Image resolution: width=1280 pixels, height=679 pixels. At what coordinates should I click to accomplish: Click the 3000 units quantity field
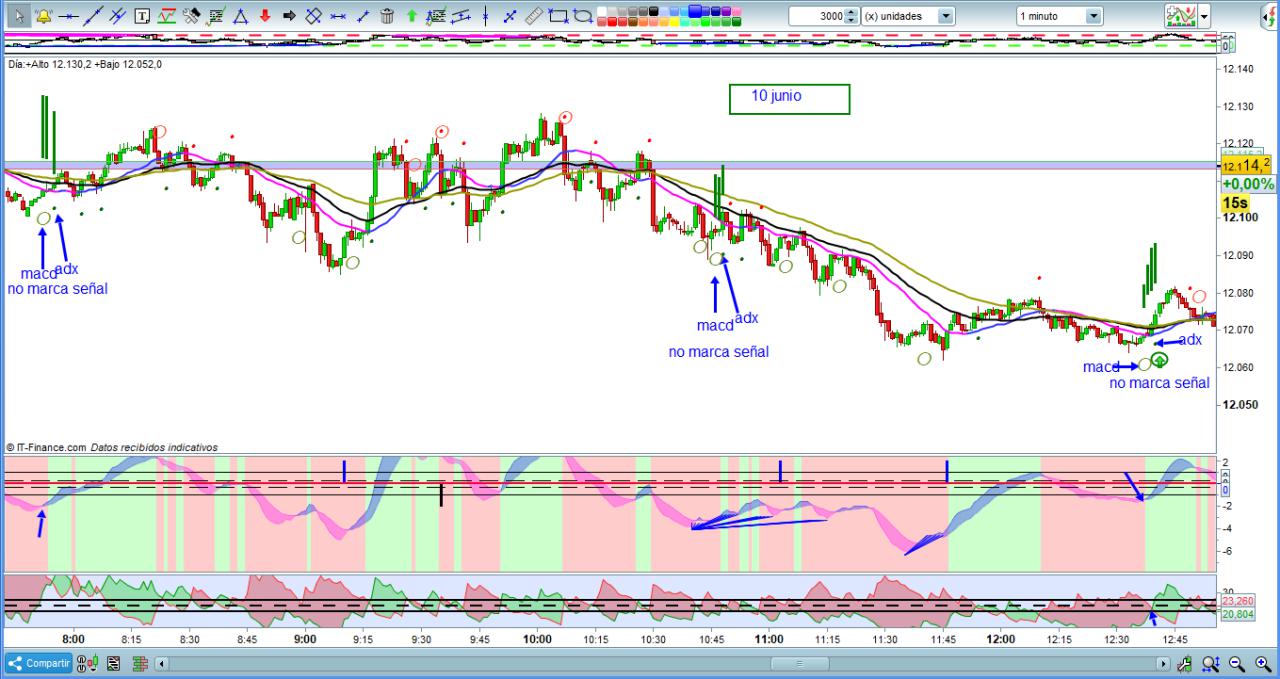[x=816, y=16]
